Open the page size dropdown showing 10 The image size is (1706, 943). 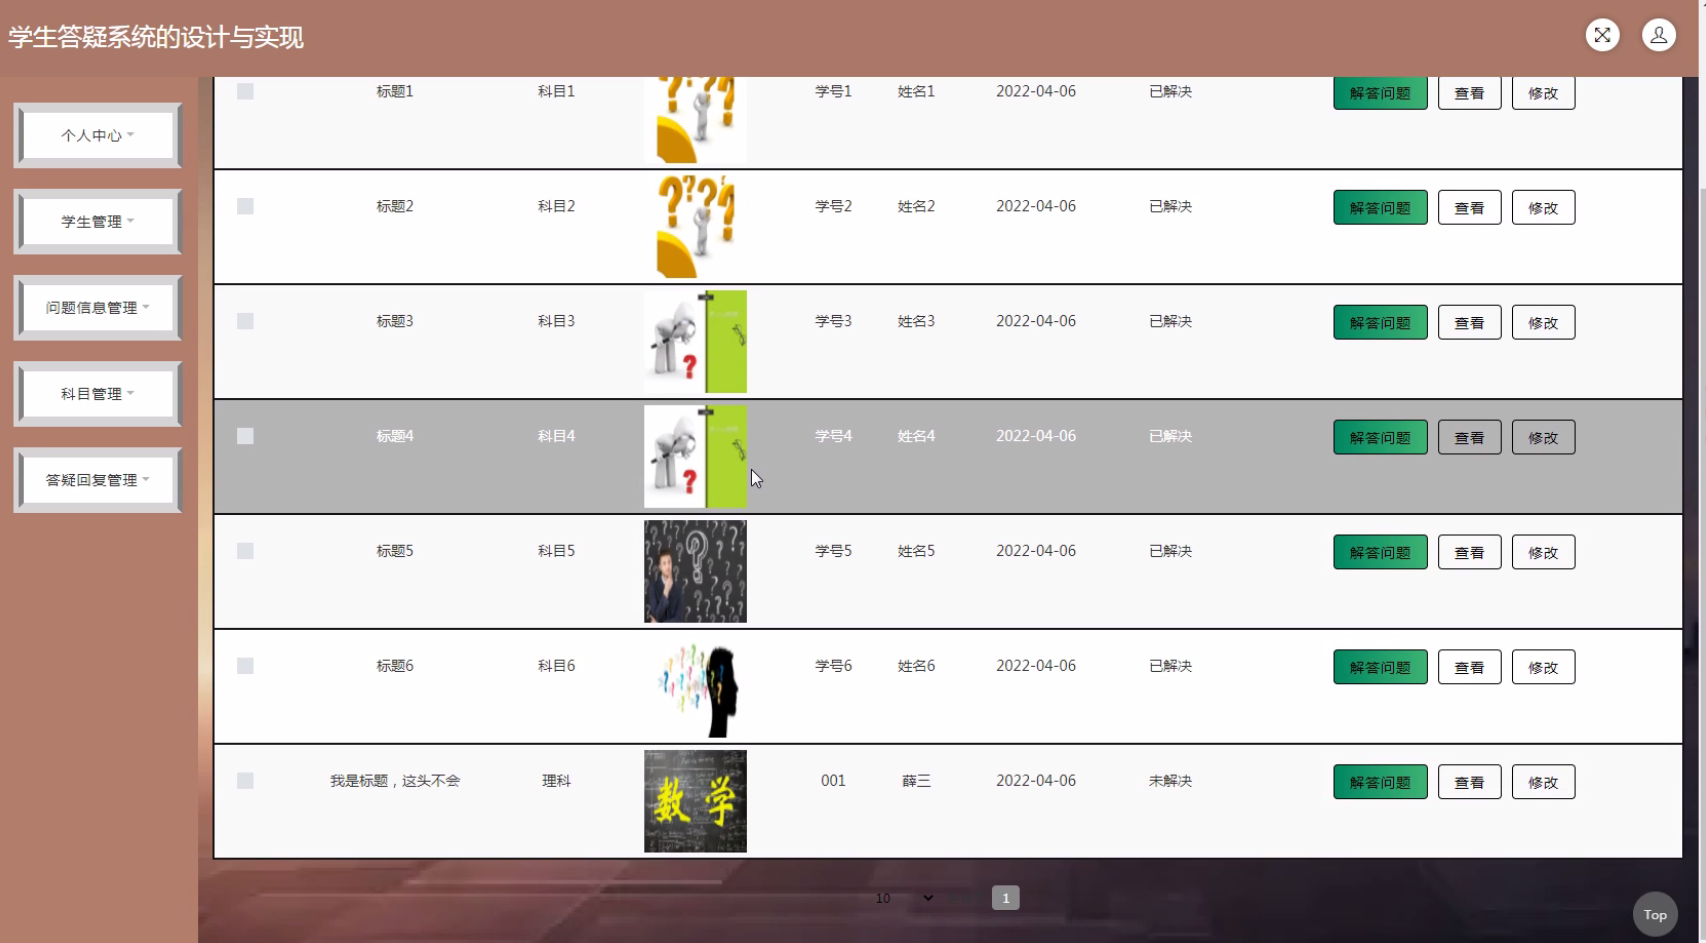[x=904, y=898]
